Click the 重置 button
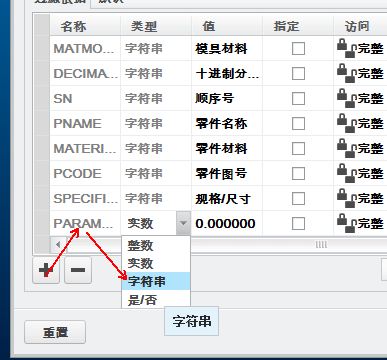The image size is (387, 360). click(x=55, y=332)
